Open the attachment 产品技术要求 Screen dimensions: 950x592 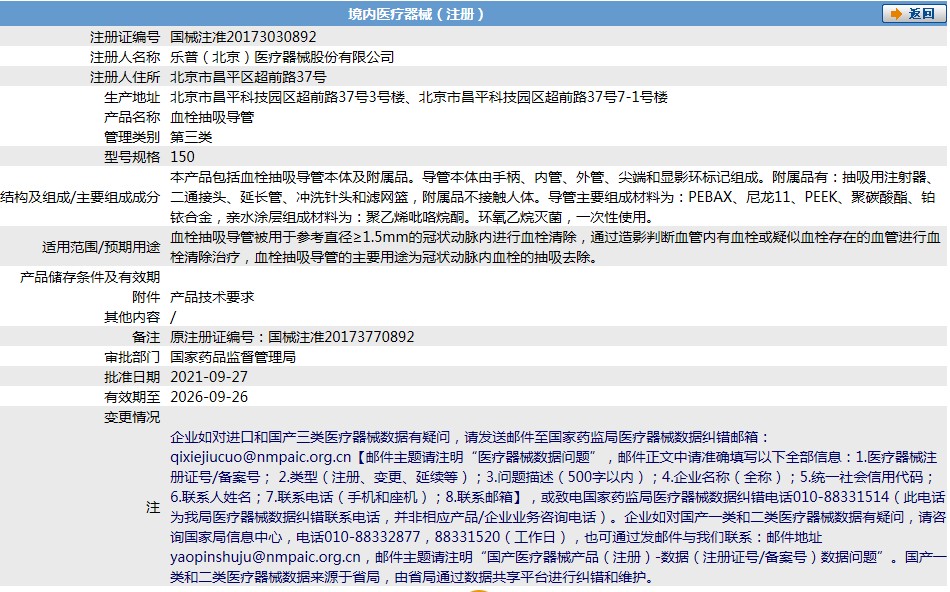tap(212, 297)
